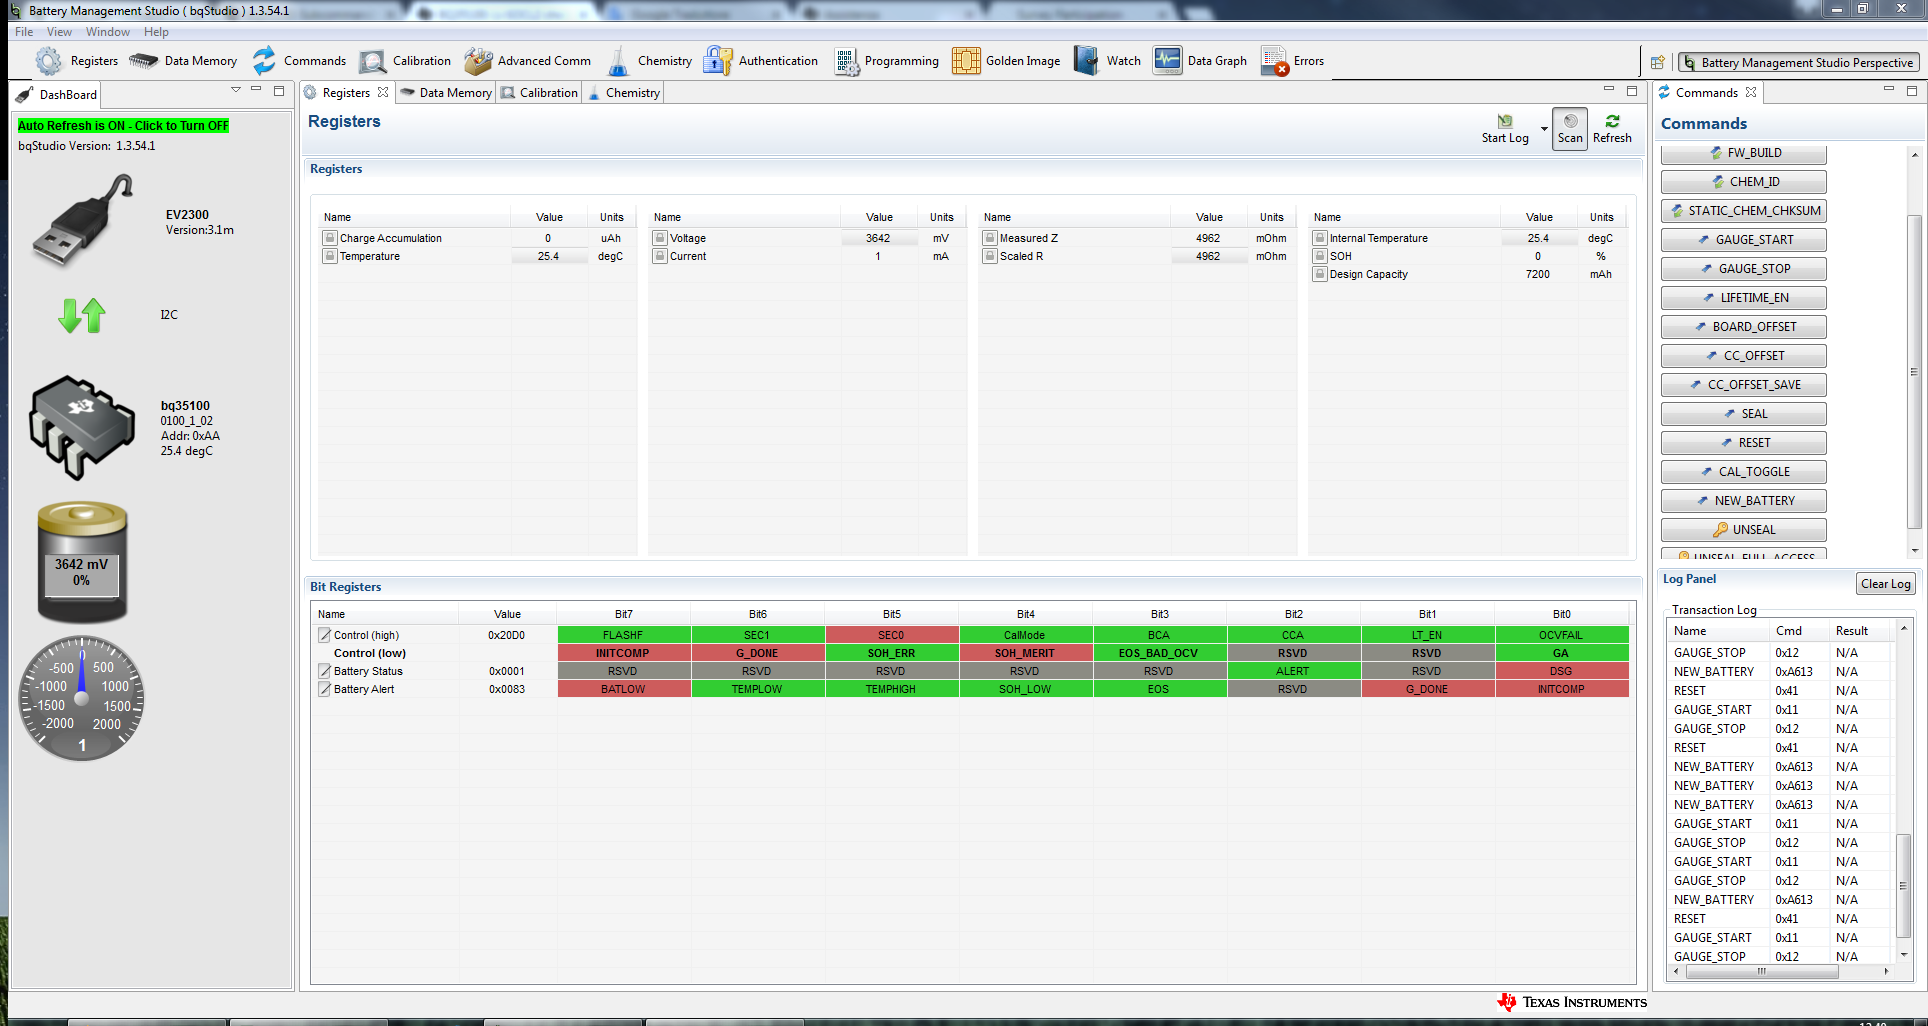Open the File menu

(24, 32)
